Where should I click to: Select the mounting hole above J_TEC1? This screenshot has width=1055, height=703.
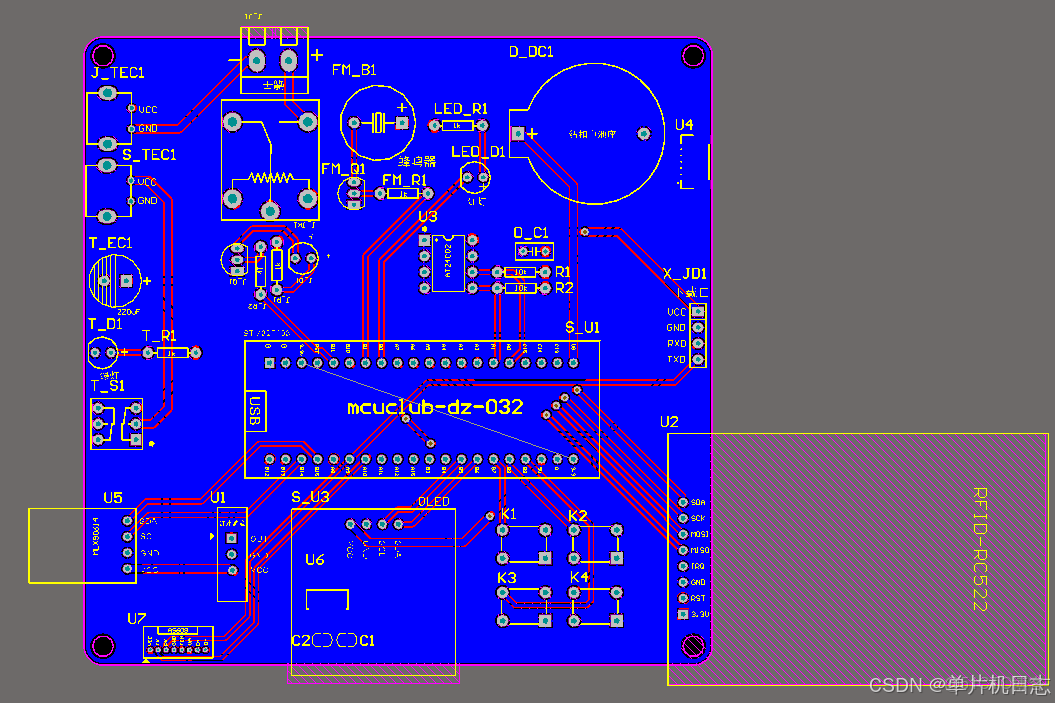coord(103,55)
